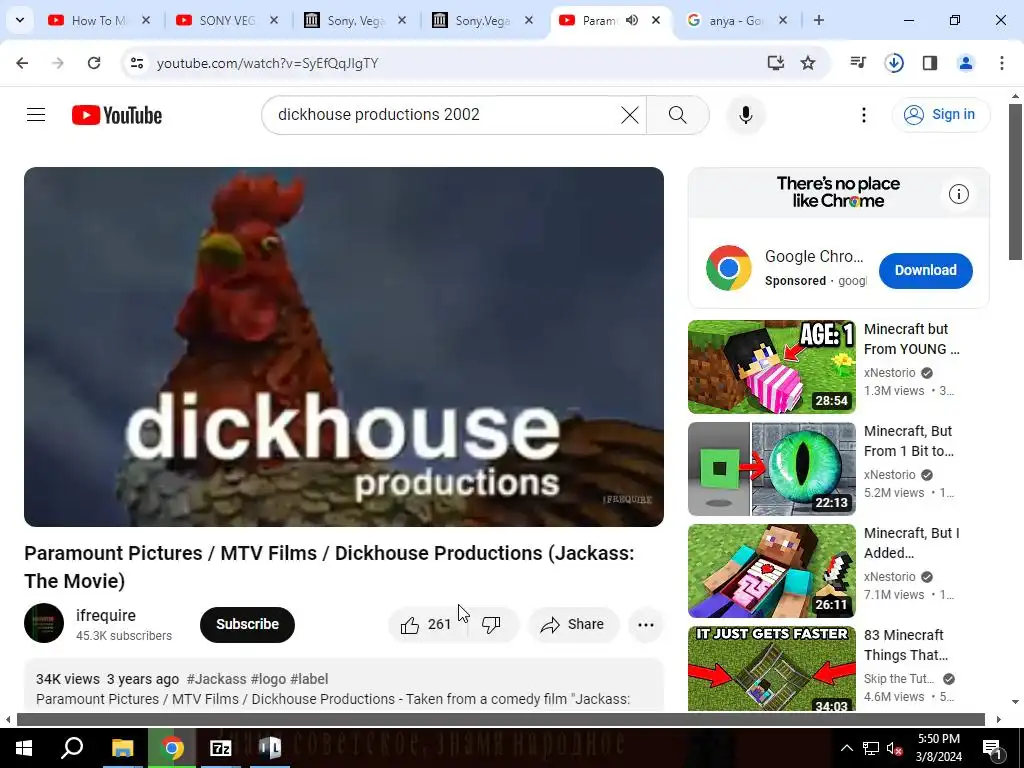
Task: Open Chrome profile icon
Action: tap(965, 63)
